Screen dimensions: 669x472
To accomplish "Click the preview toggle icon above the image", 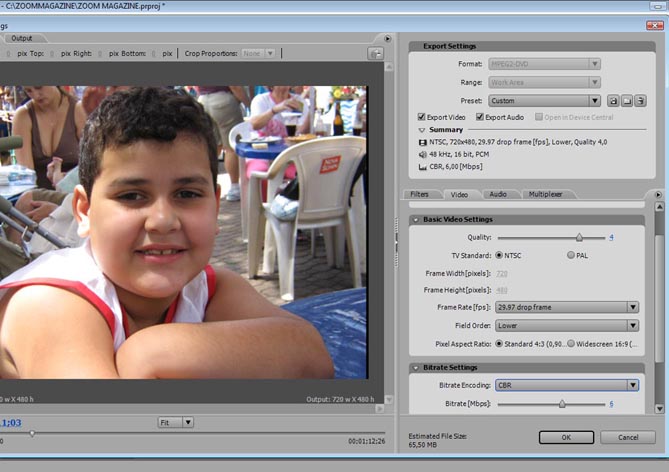I will [x=375, y=53].
